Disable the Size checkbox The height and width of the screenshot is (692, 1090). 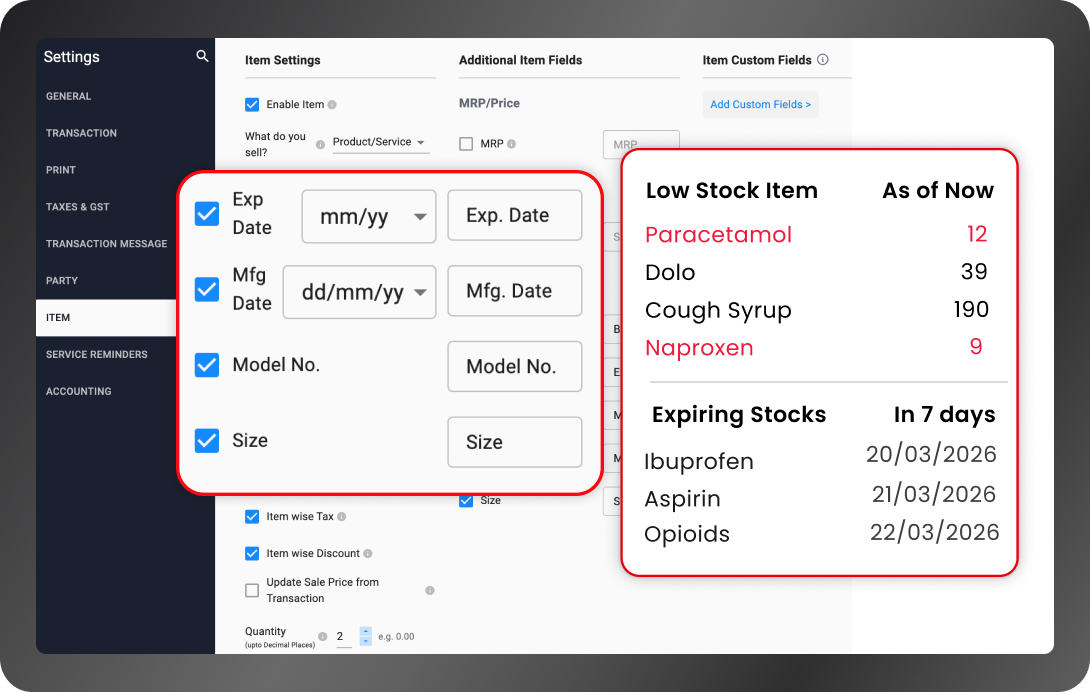(206, 440)
